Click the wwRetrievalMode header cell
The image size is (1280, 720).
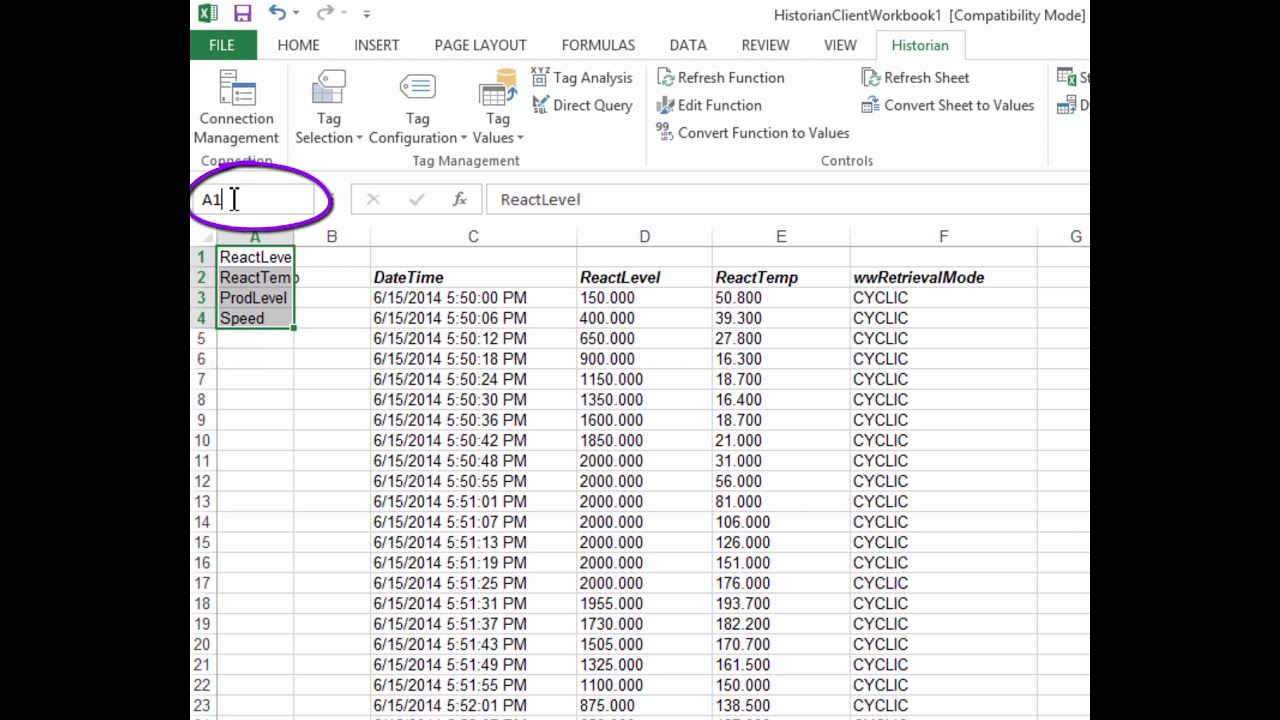click(943, 277)
